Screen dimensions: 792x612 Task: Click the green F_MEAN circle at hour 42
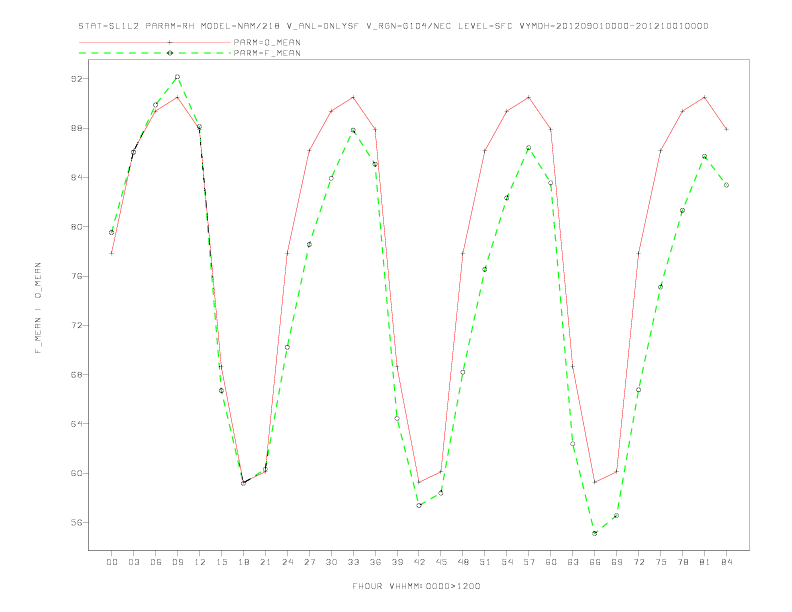click(419, 505)
